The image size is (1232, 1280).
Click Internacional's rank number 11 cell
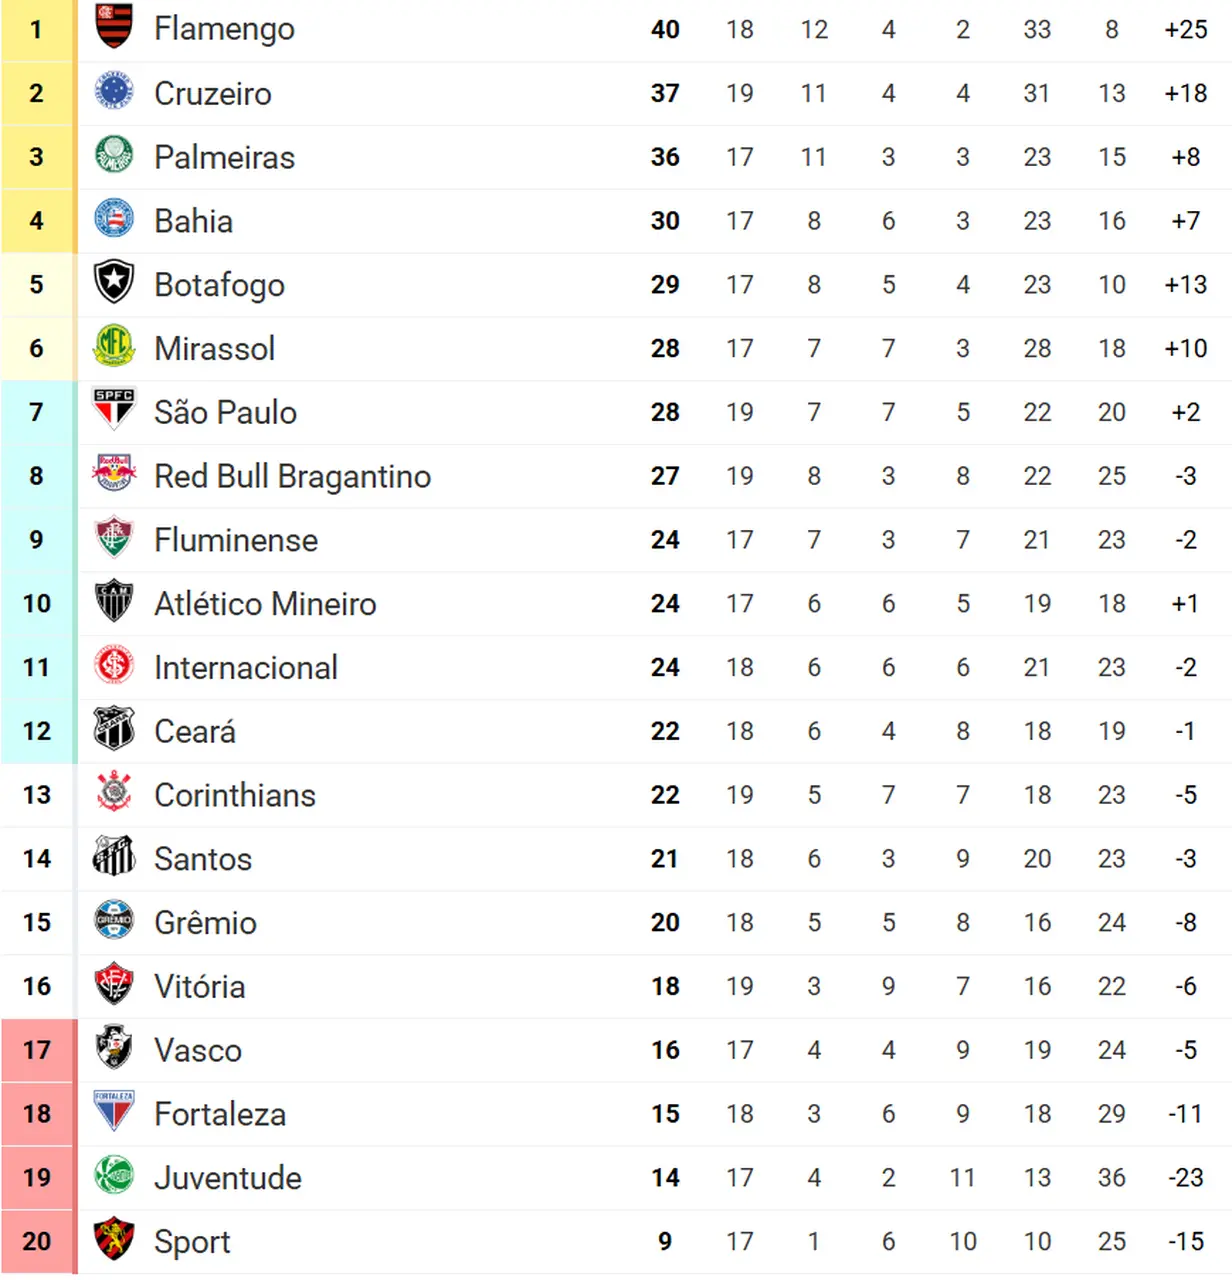point(37,667)
